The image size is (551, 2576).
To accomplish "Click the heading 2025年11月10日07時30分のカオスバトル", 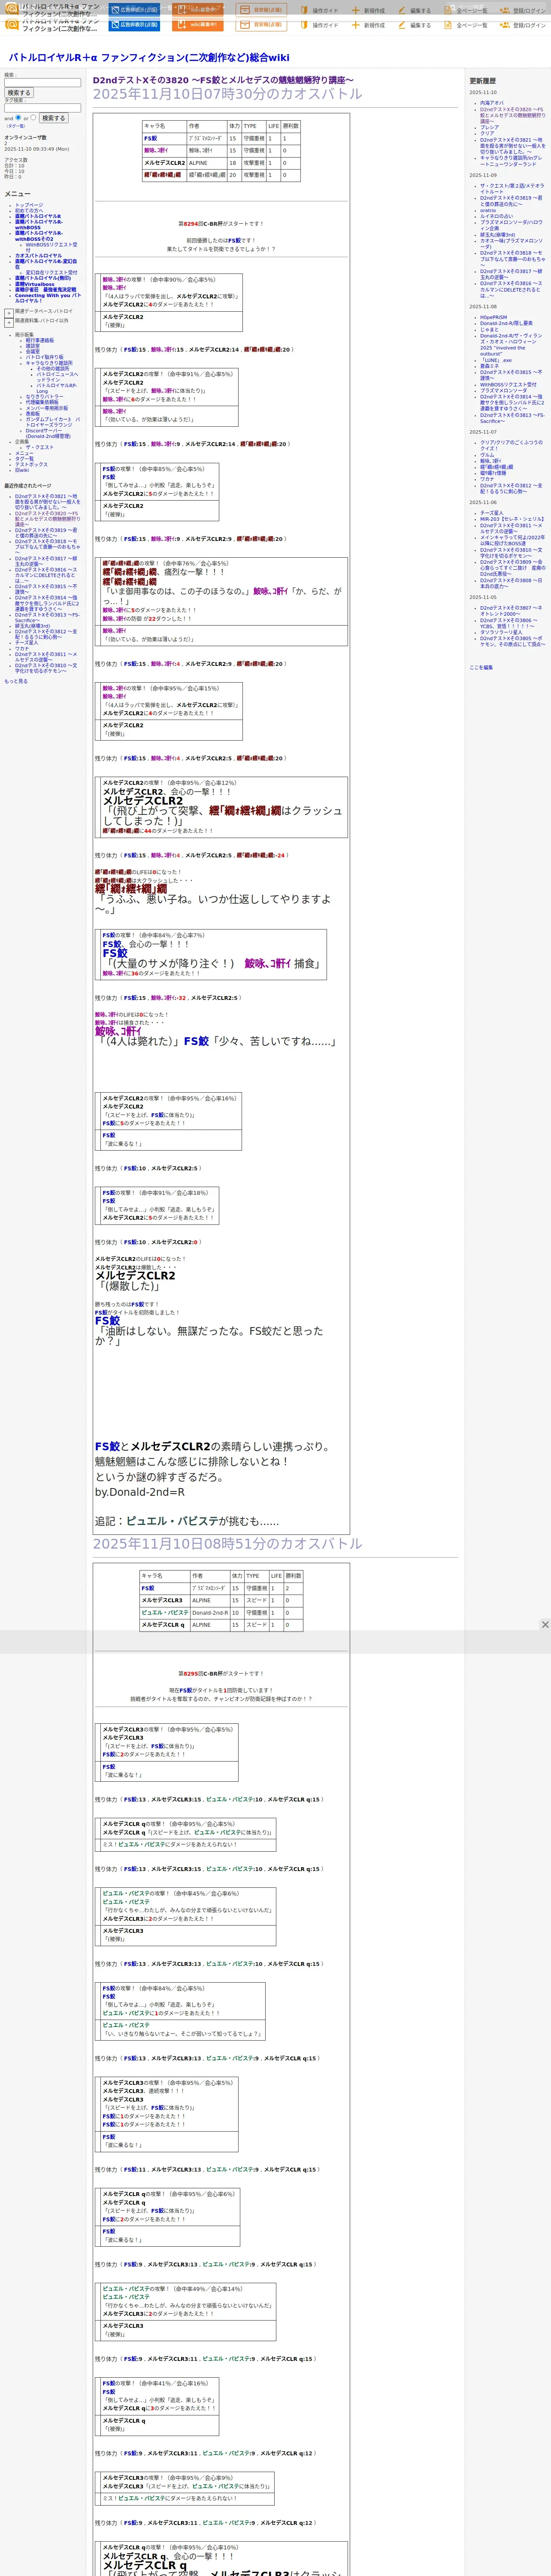I will coord(228,94).
